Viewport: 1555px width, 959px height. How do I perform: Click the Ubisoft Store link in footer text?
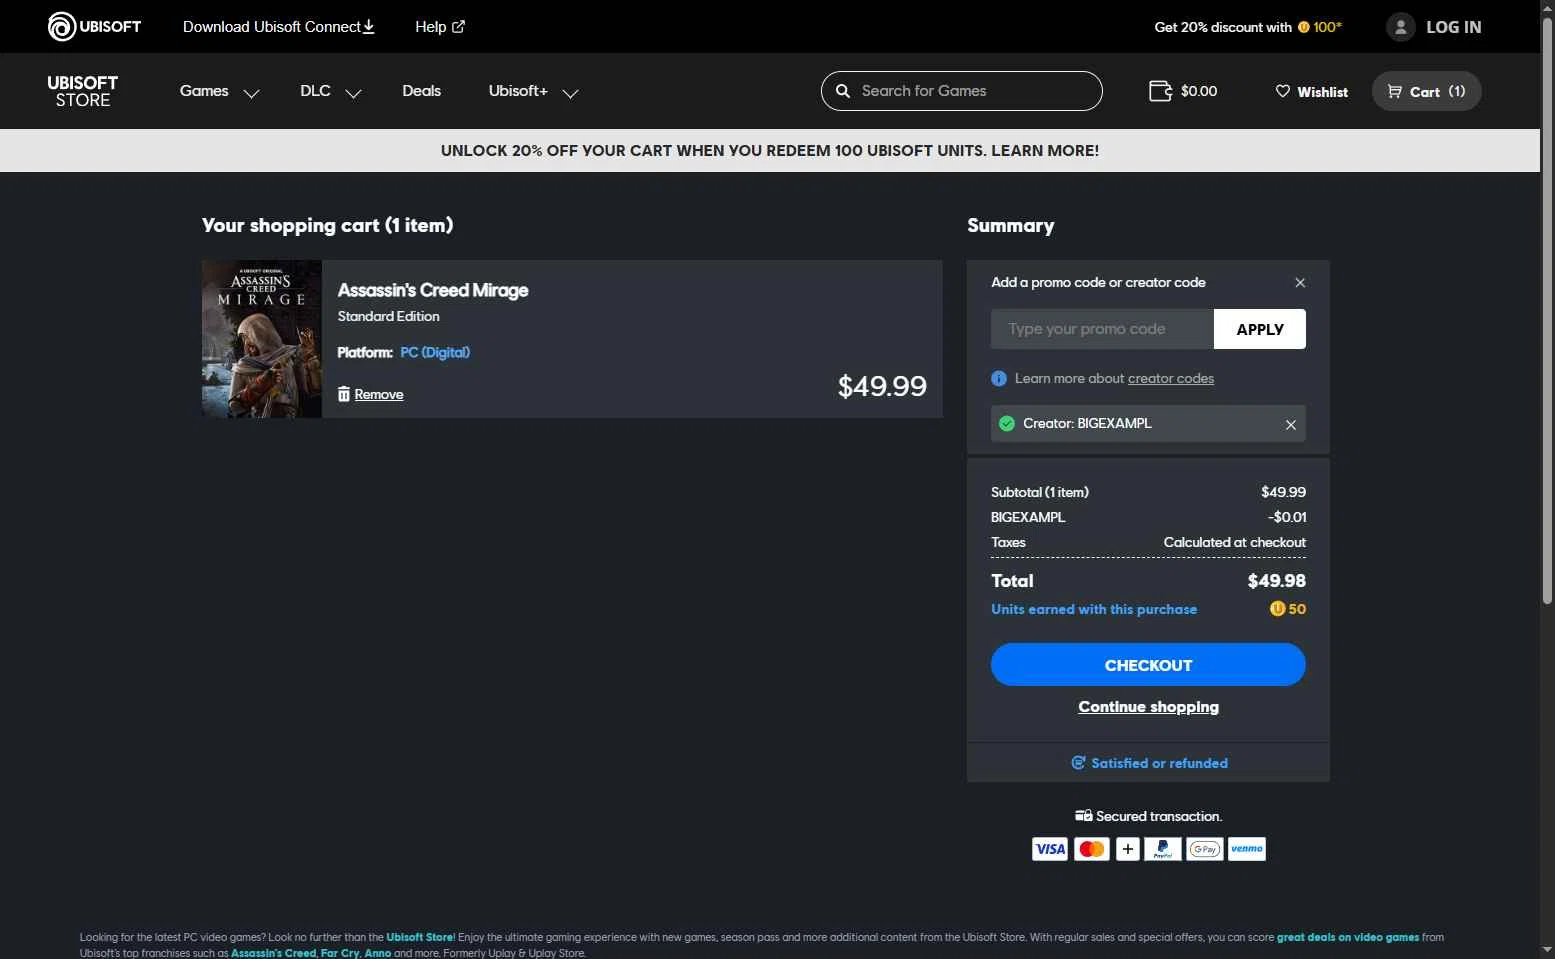point(419,937)
